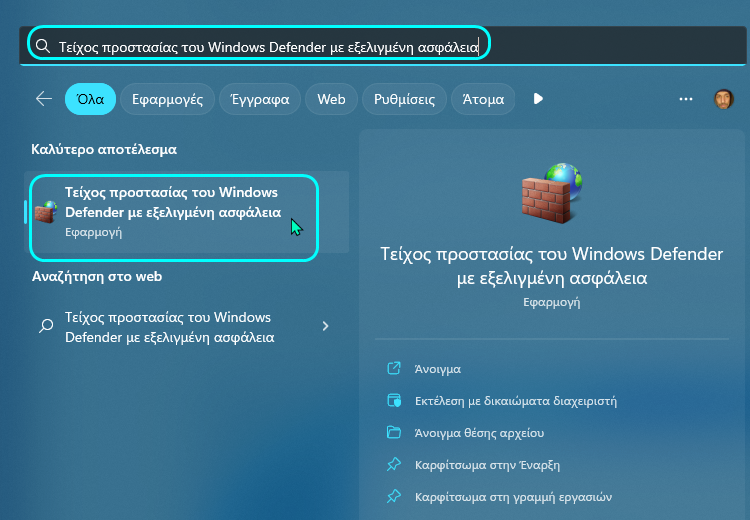Choose Άνοιγμα θέσης αρχείου
The width and height of the screenshot is (750, 520).
click(x=479, y=433)
